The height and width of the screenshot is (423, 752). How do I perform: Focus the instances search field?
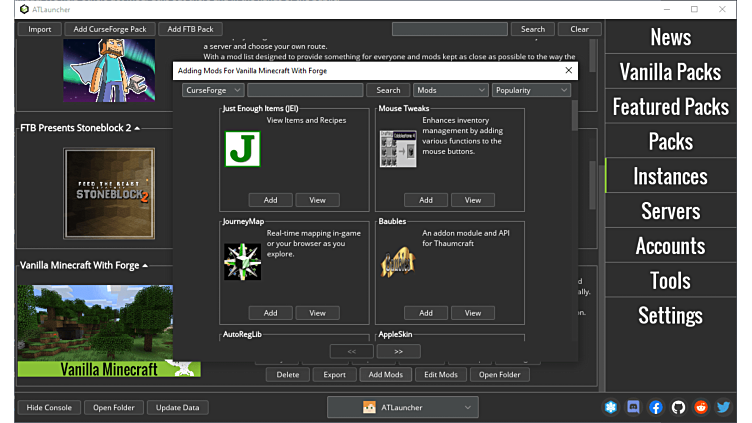point(450,29)
